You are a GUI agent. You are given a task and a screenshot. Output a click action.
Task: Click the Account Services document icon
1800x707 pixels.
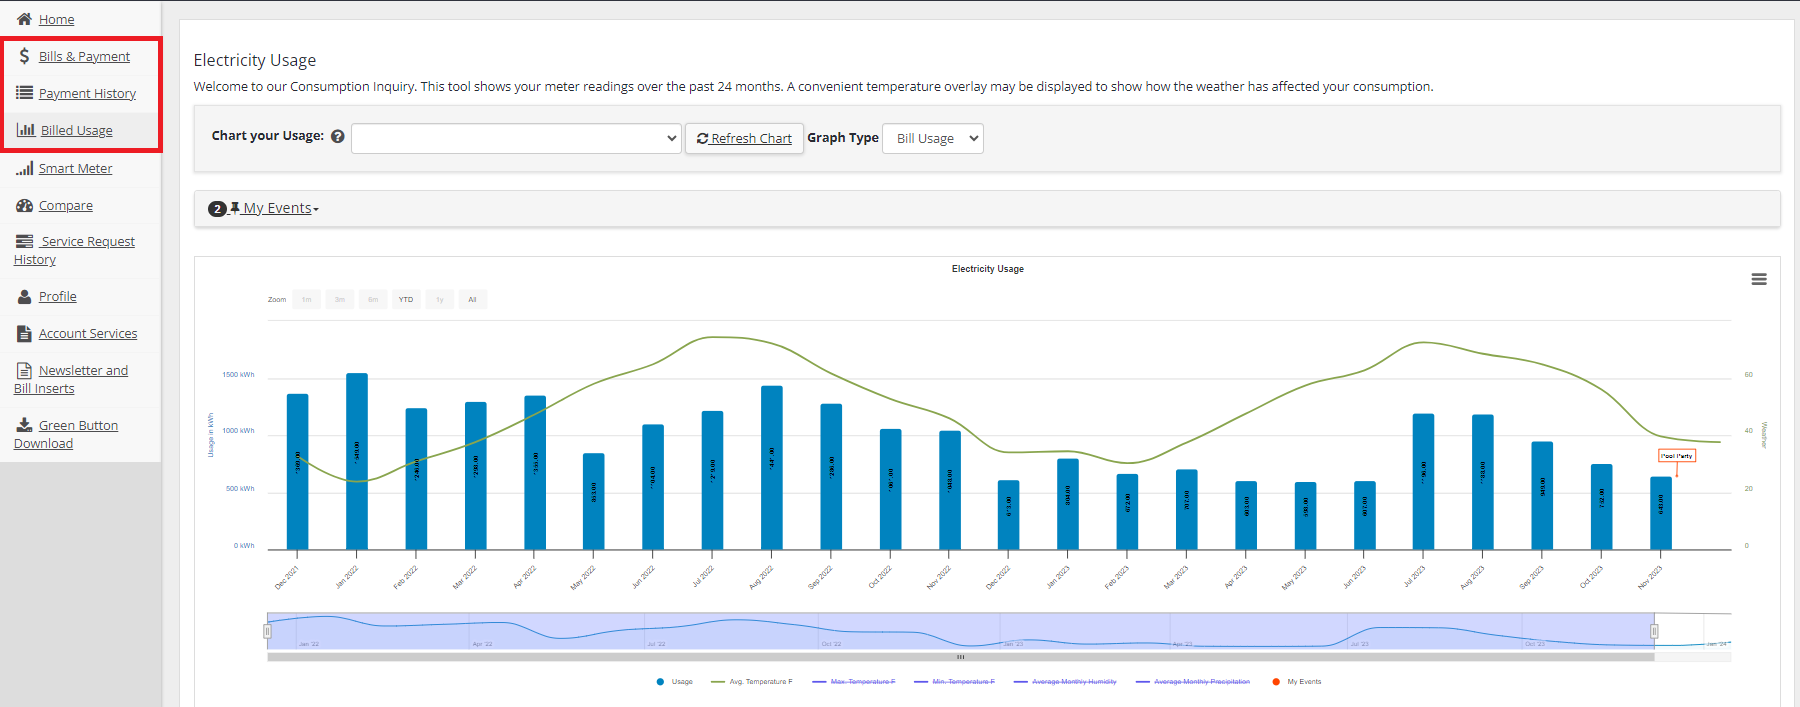coord(24,334)
